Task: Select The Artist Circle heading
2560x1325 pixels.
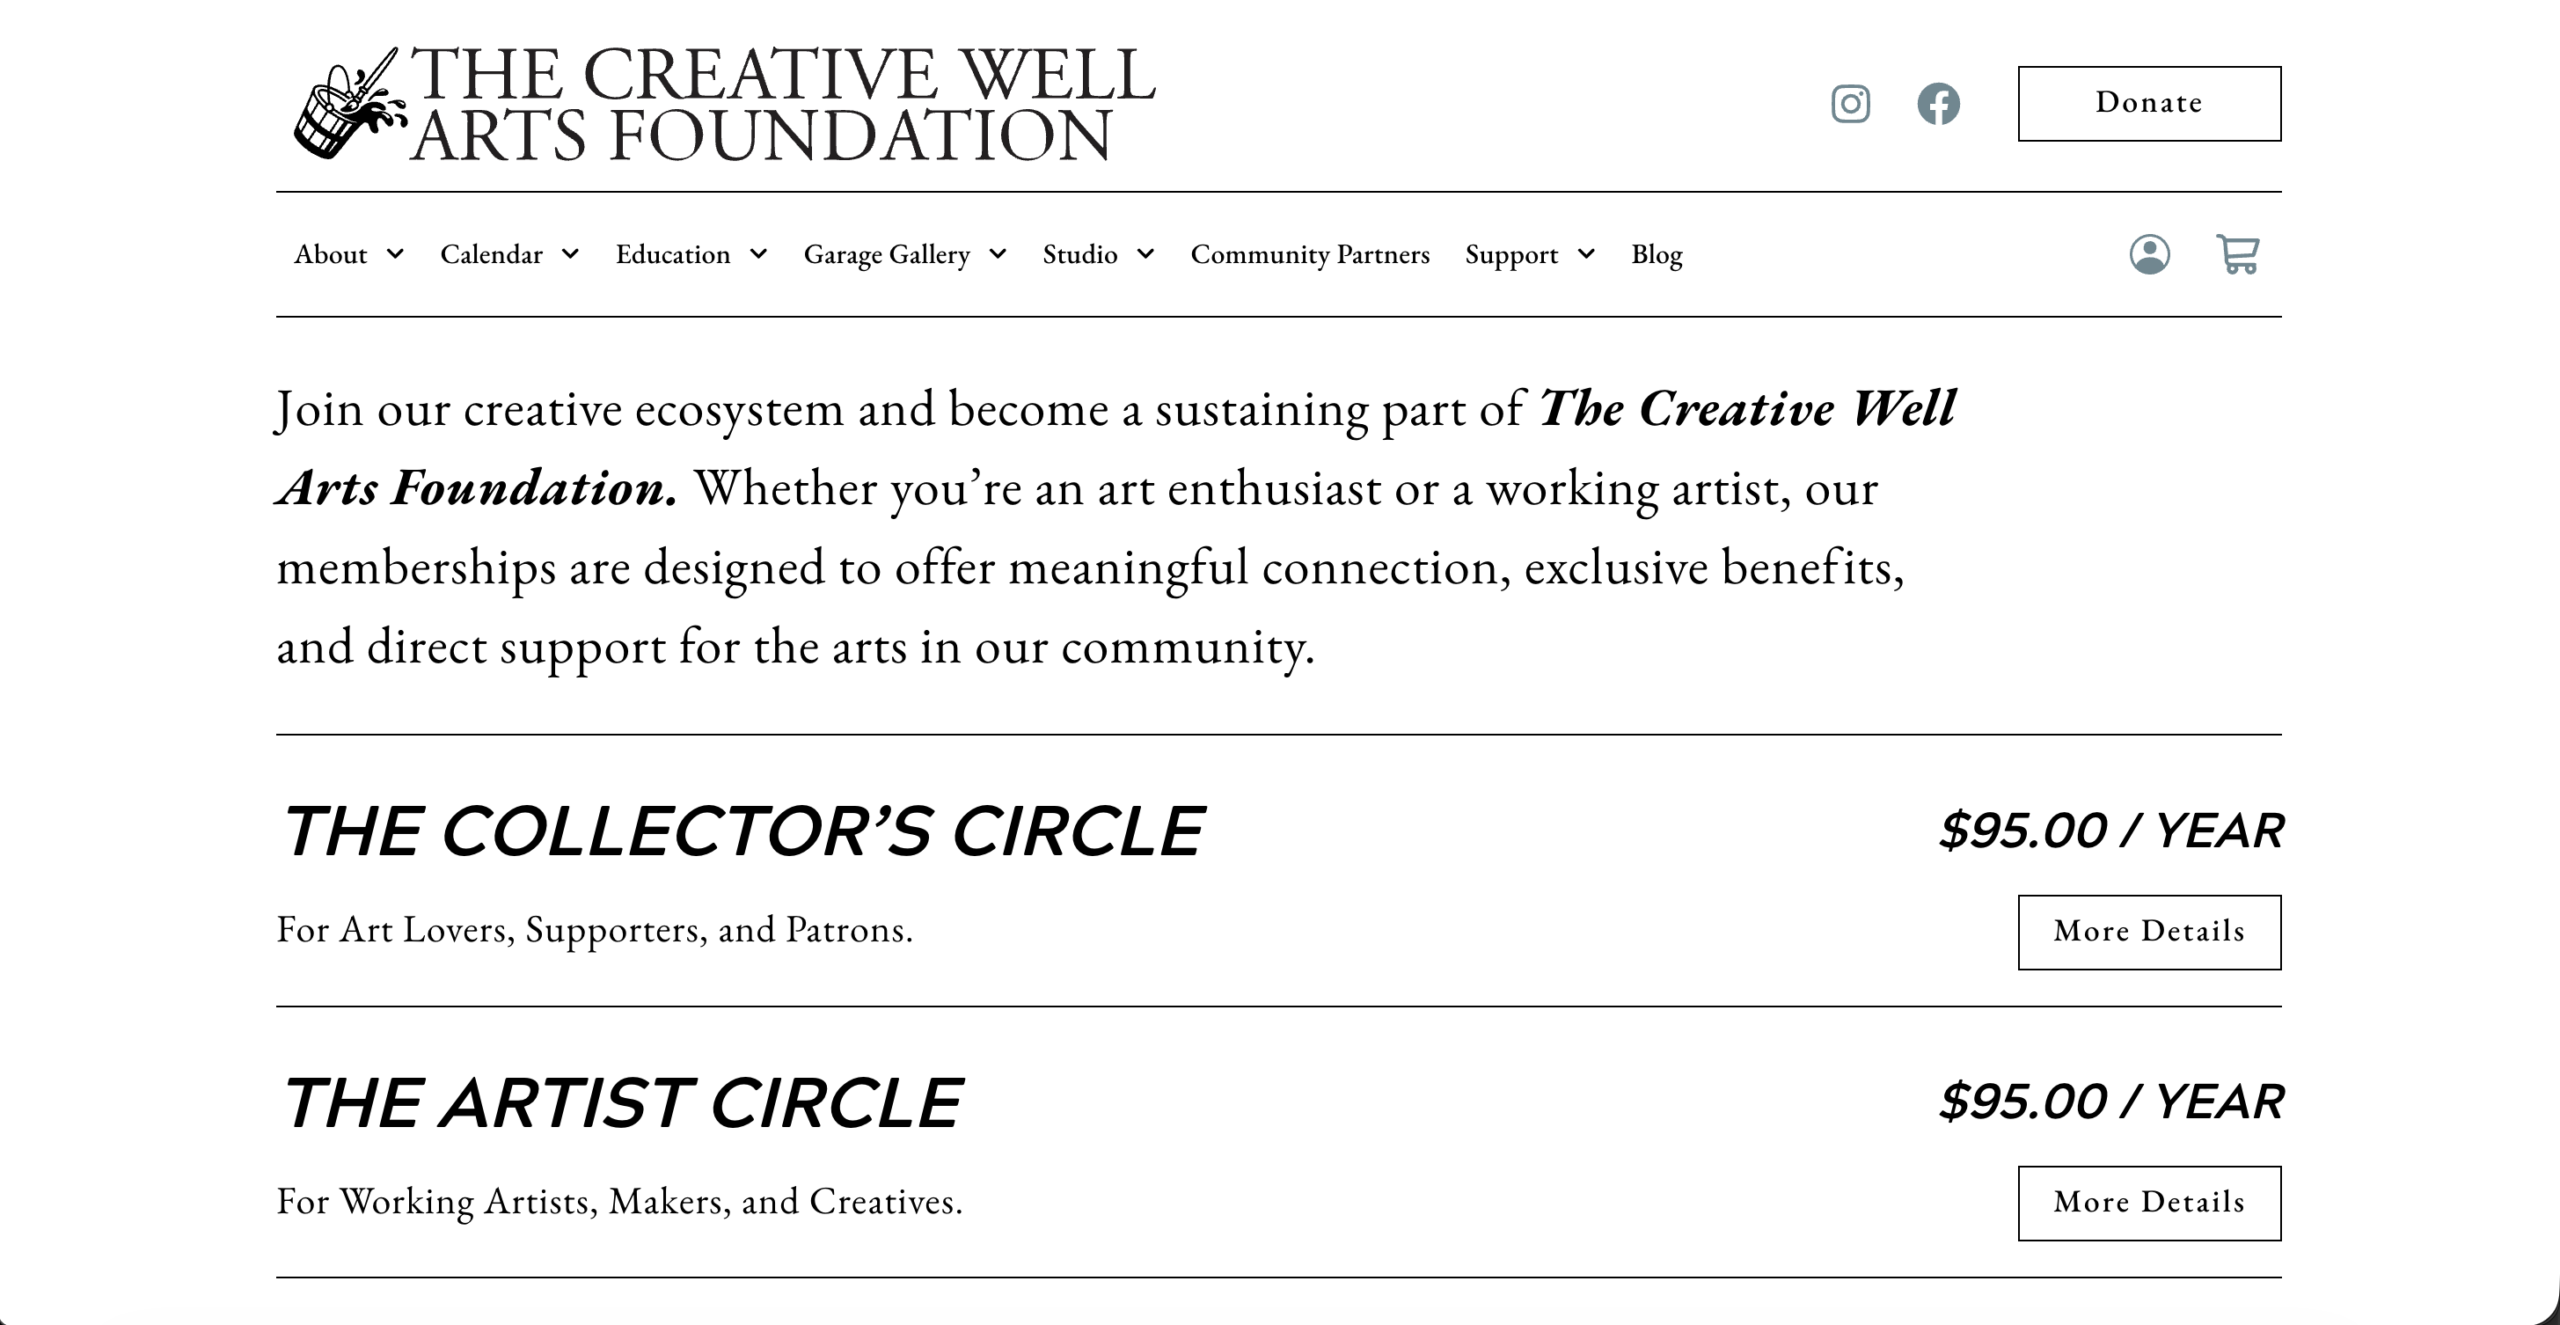Action: pyautogui.click(x=621, y=1104)
